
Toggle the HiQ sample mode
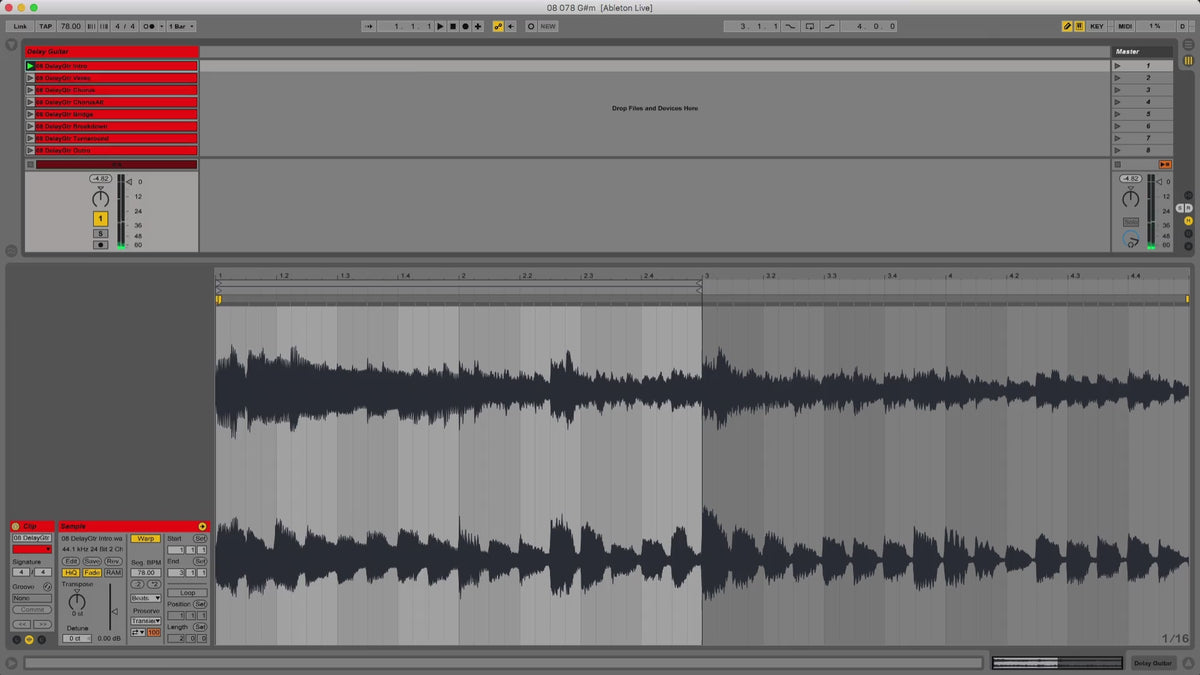click(x=71, y=573)
